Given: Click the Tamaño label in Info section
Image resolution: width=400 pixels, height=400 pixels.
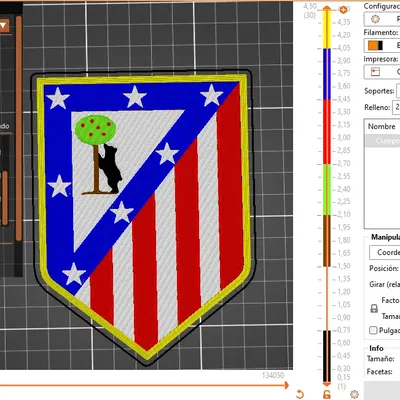Looking at the screenshot, I should [381, 359].
